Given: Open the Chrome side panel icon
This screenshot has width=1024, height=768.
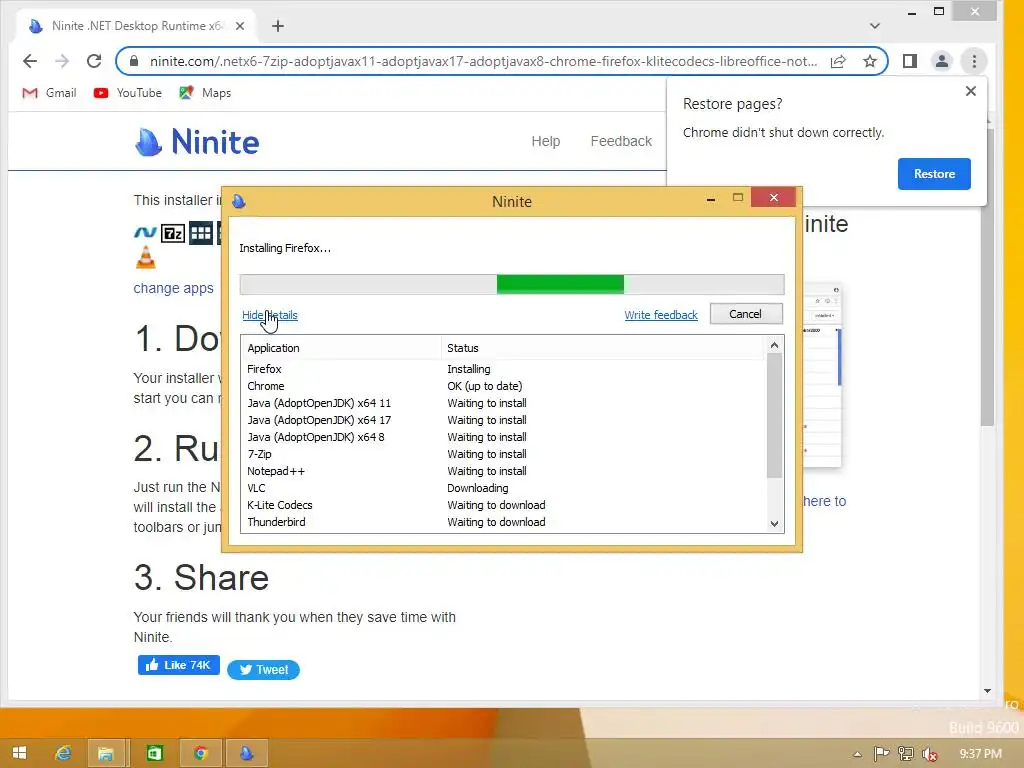Looking at the screenshot, I should 910,61.
